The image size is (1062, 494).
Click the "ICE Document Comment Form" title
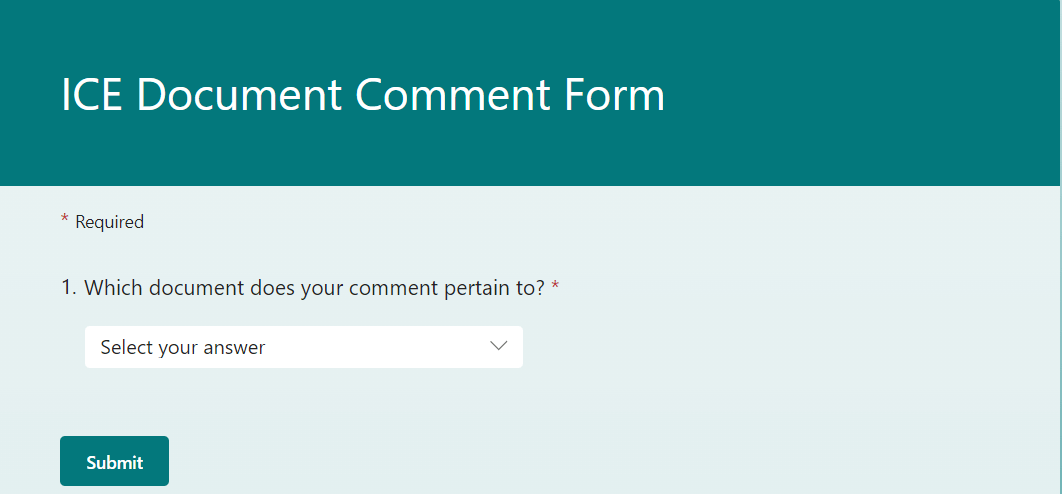[363, 95]
